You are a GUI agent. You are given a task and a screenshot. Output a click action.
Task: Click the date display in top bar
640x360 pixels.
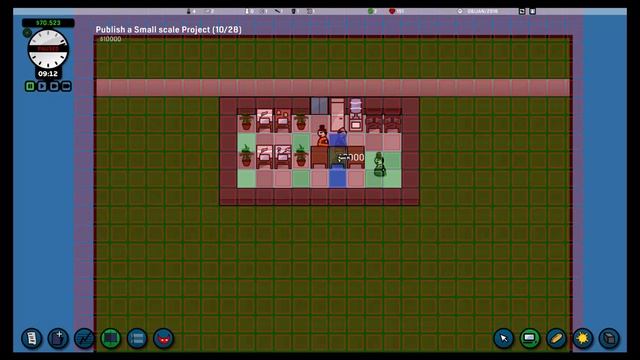(x=482, y=11)
